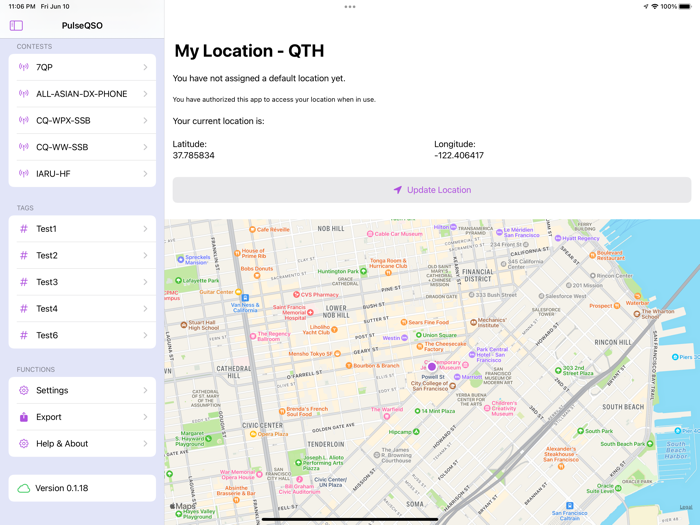Open the Test3 tag chevron
The height and width of the screenshot is (525, 700).
pos(145,282)
